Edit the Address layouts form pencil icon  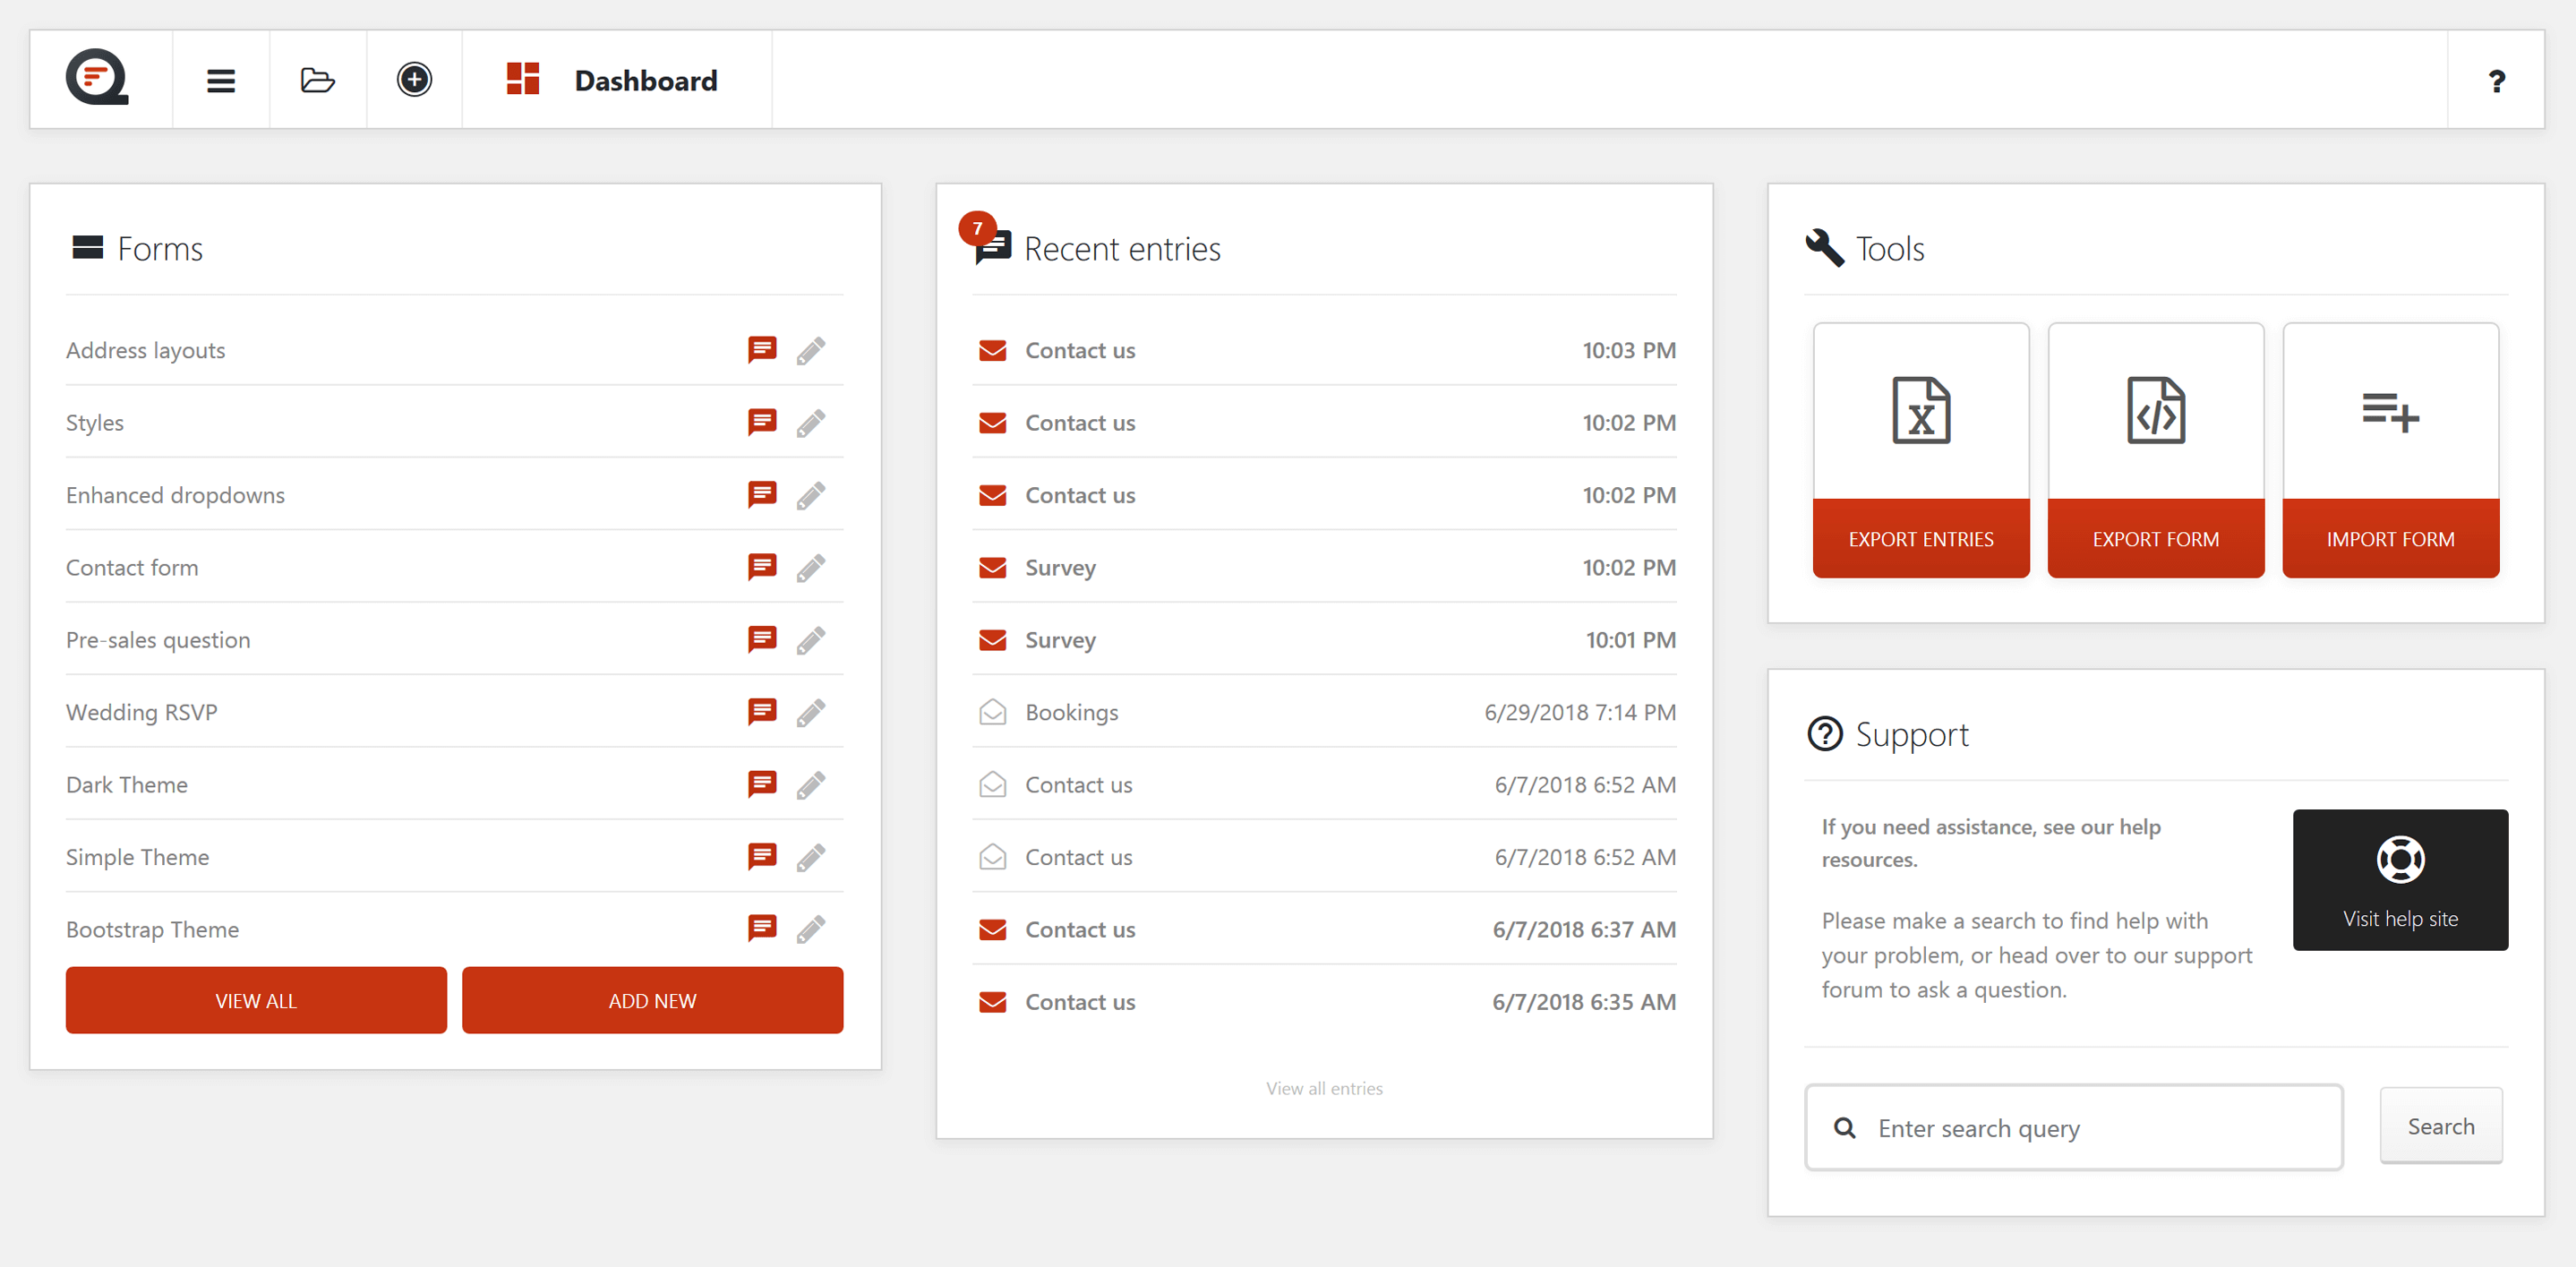pyautogui.click(x=811, y=351)
